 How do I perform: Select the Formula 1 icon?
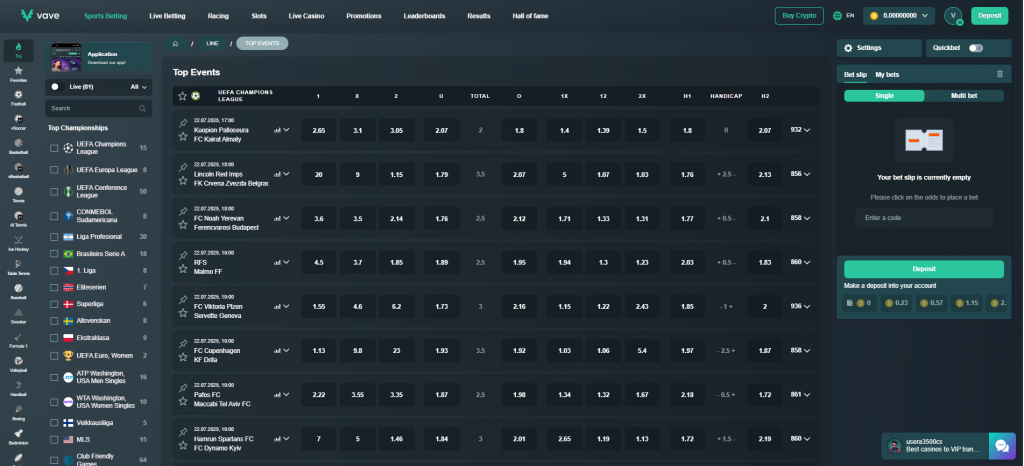pos(18,336)
